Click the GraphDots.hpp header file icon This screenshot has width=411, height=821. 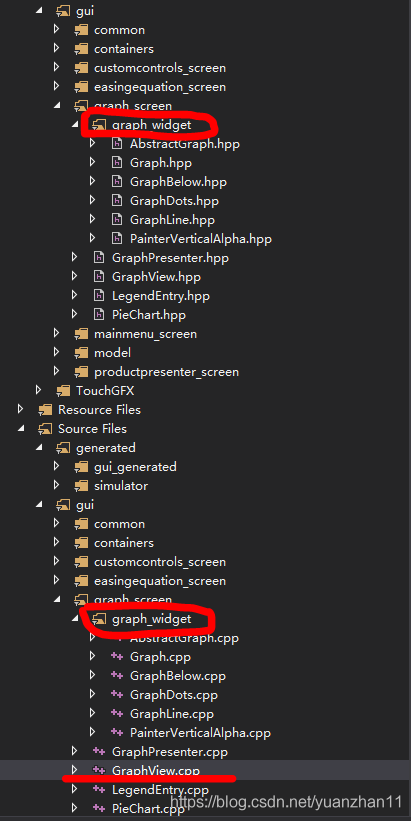click(117, 201)
